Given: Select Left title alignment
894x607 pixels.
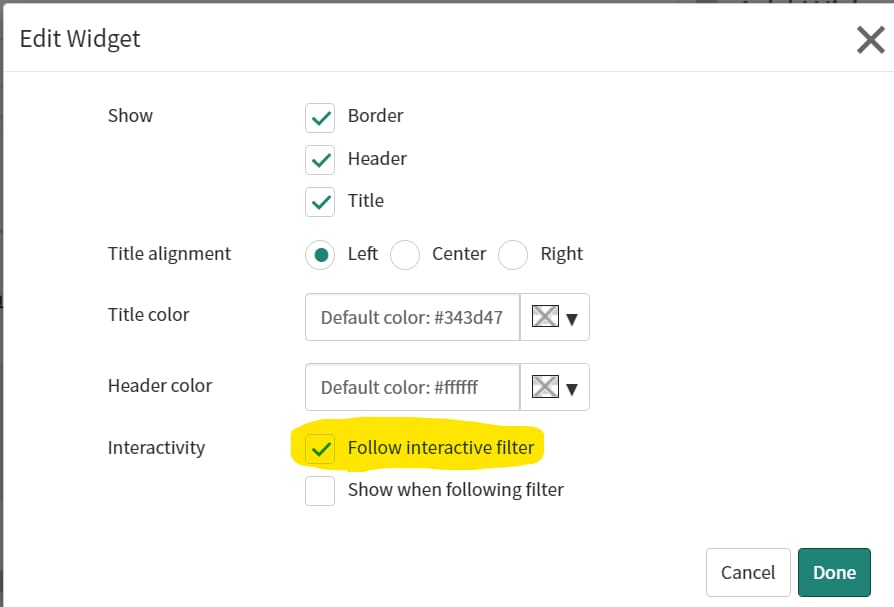Looking at the screenshot, I should 320,255.
